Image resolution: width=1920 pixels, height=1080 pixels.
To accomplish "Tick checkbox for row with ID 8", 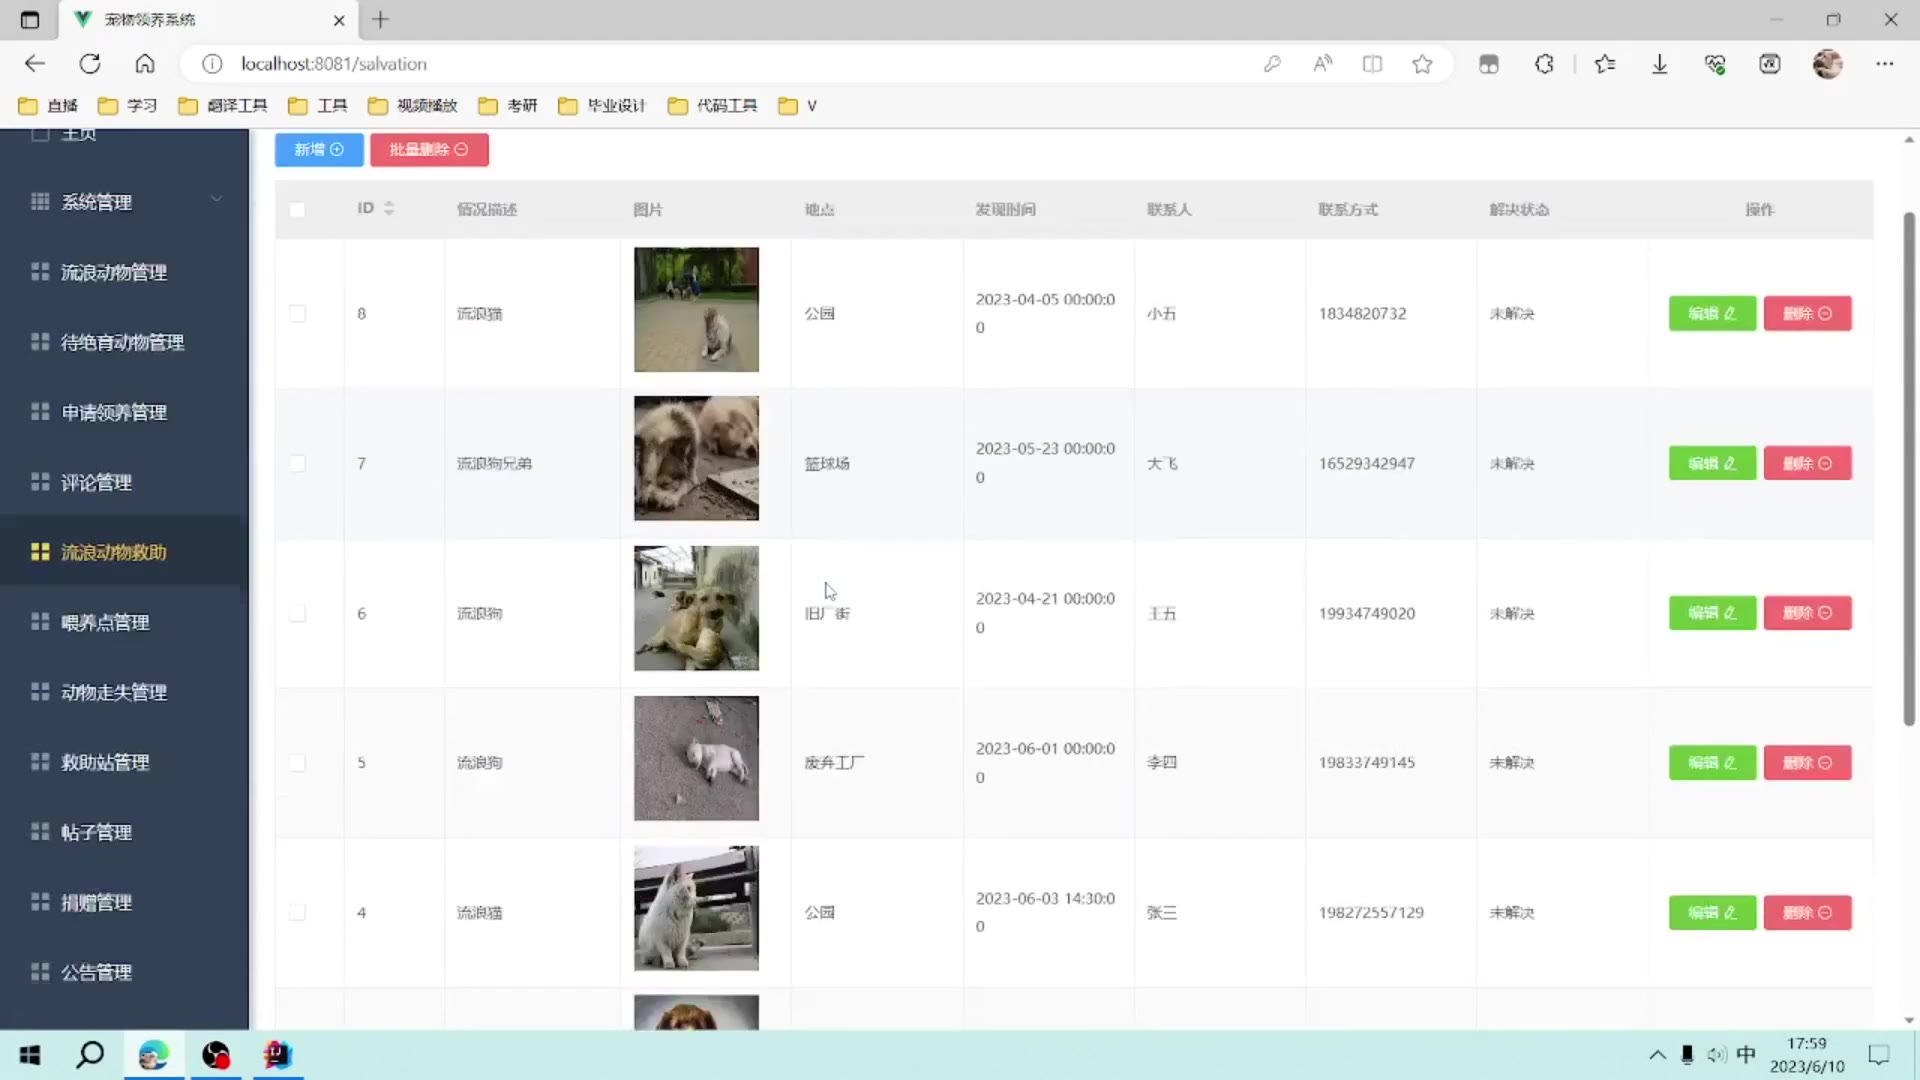I will pos(298,314).
